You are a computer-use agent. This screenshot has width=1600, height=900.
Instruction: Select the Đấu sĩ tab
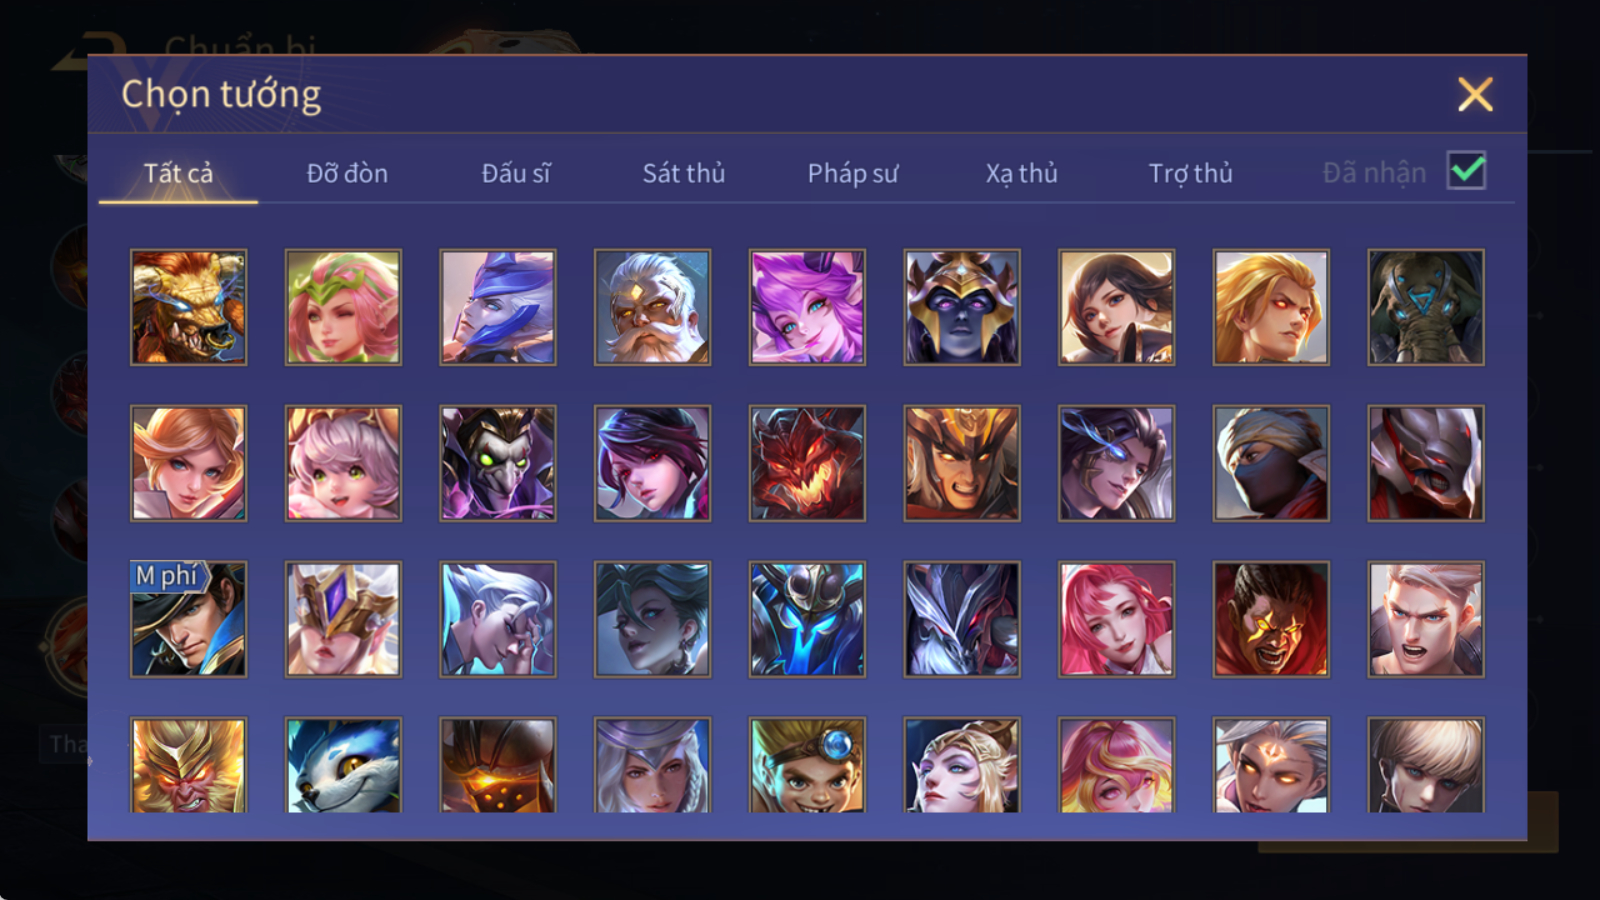[516, 173]
